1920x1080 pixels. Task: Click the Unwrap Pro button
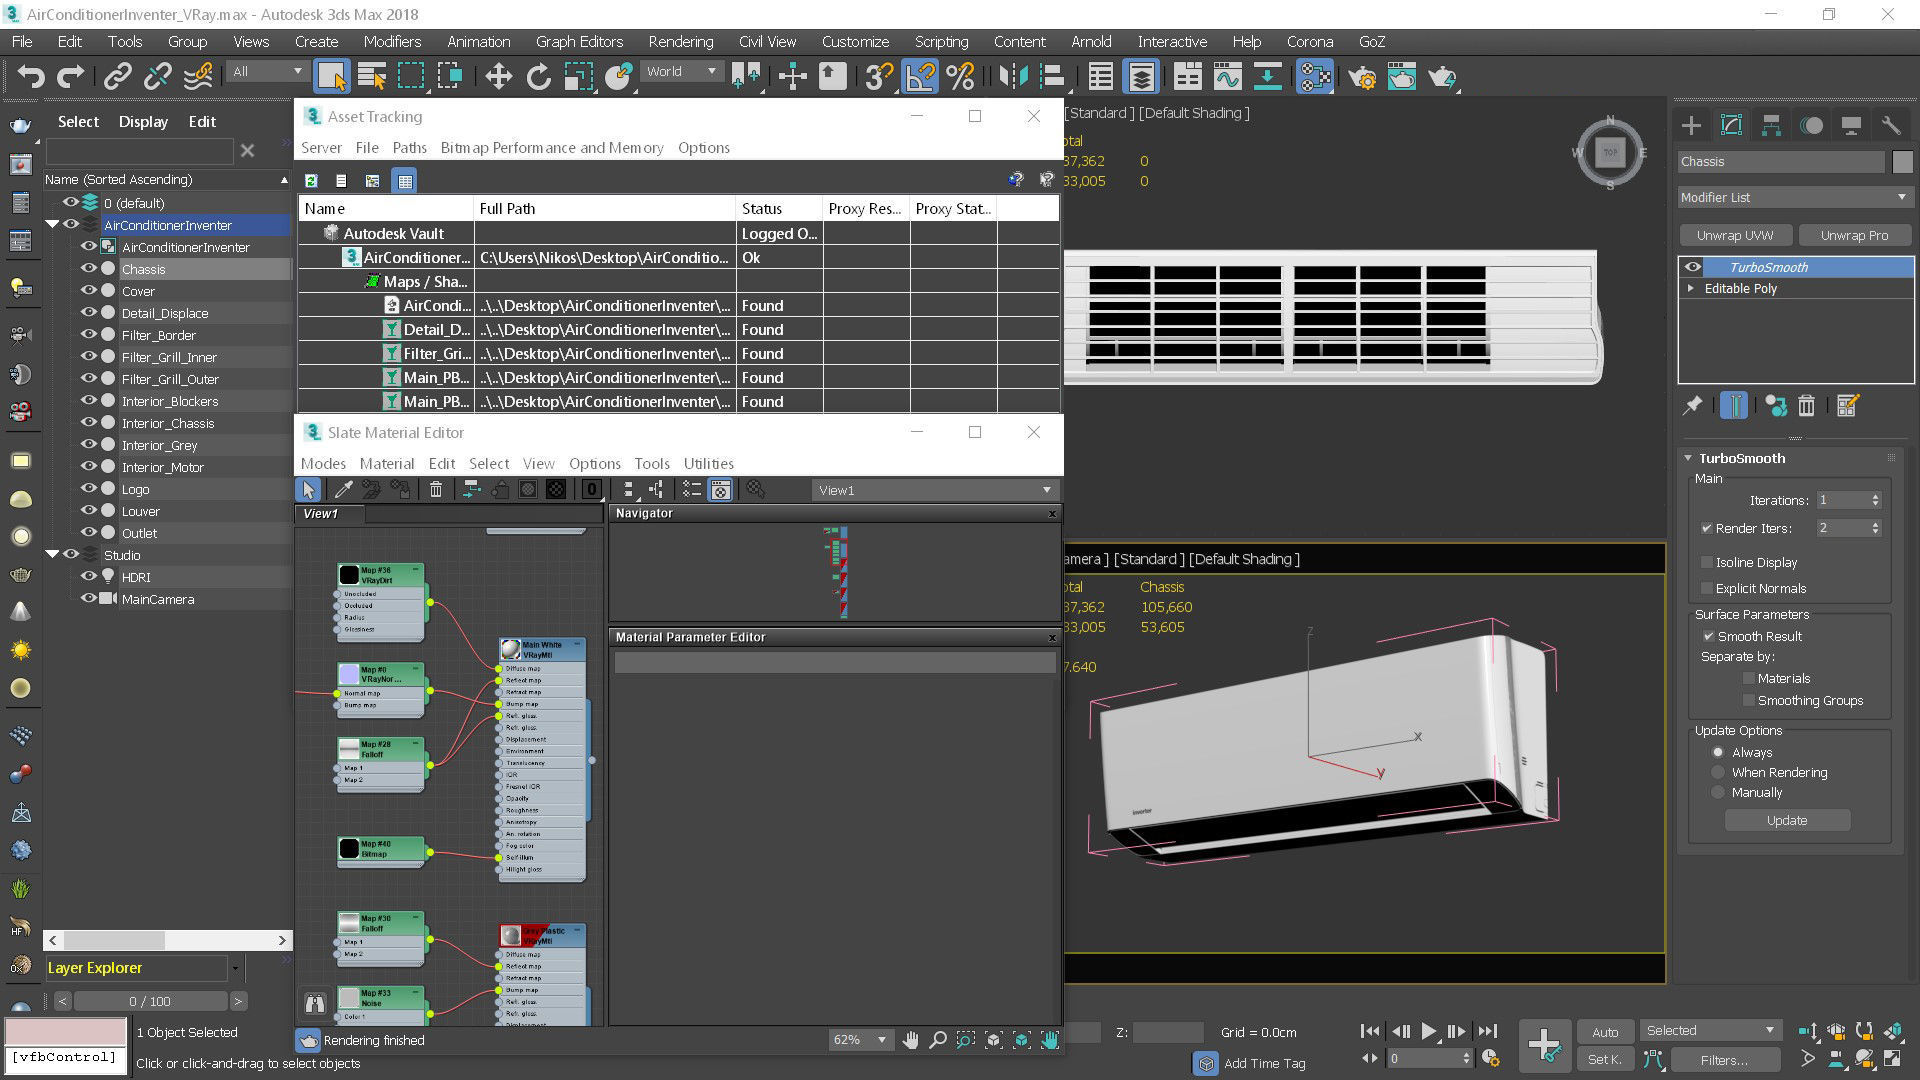pos(1854,235)
